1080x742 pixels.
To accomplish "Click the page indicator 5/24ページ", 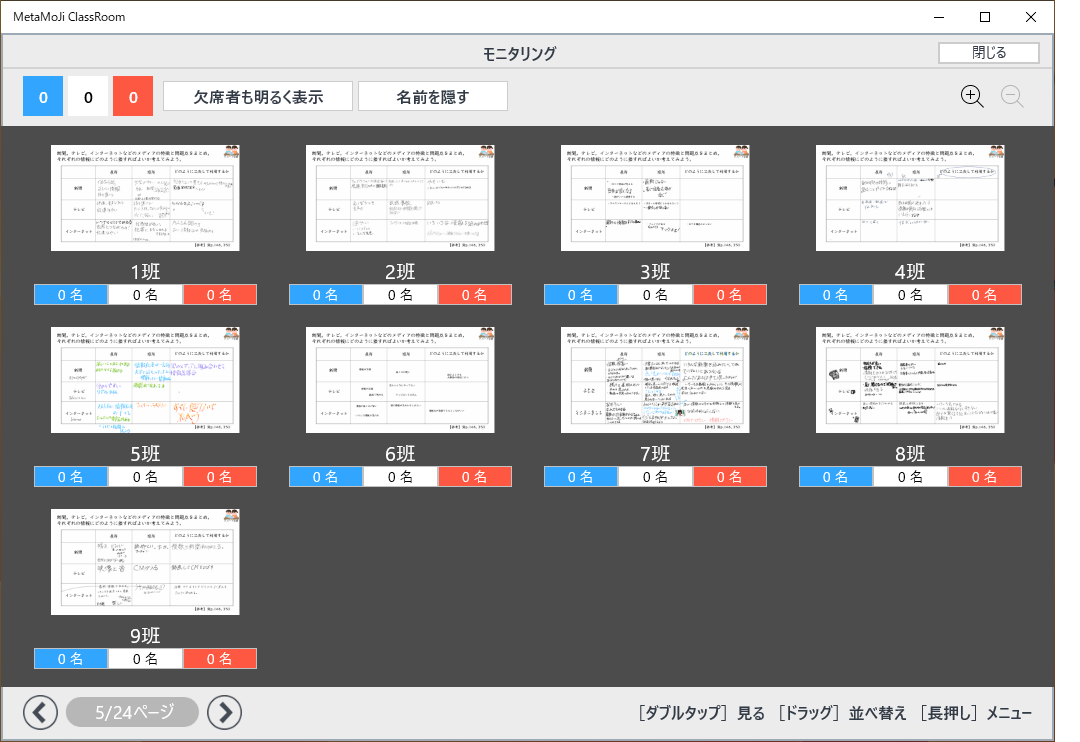I will click(x=133, y=712).
